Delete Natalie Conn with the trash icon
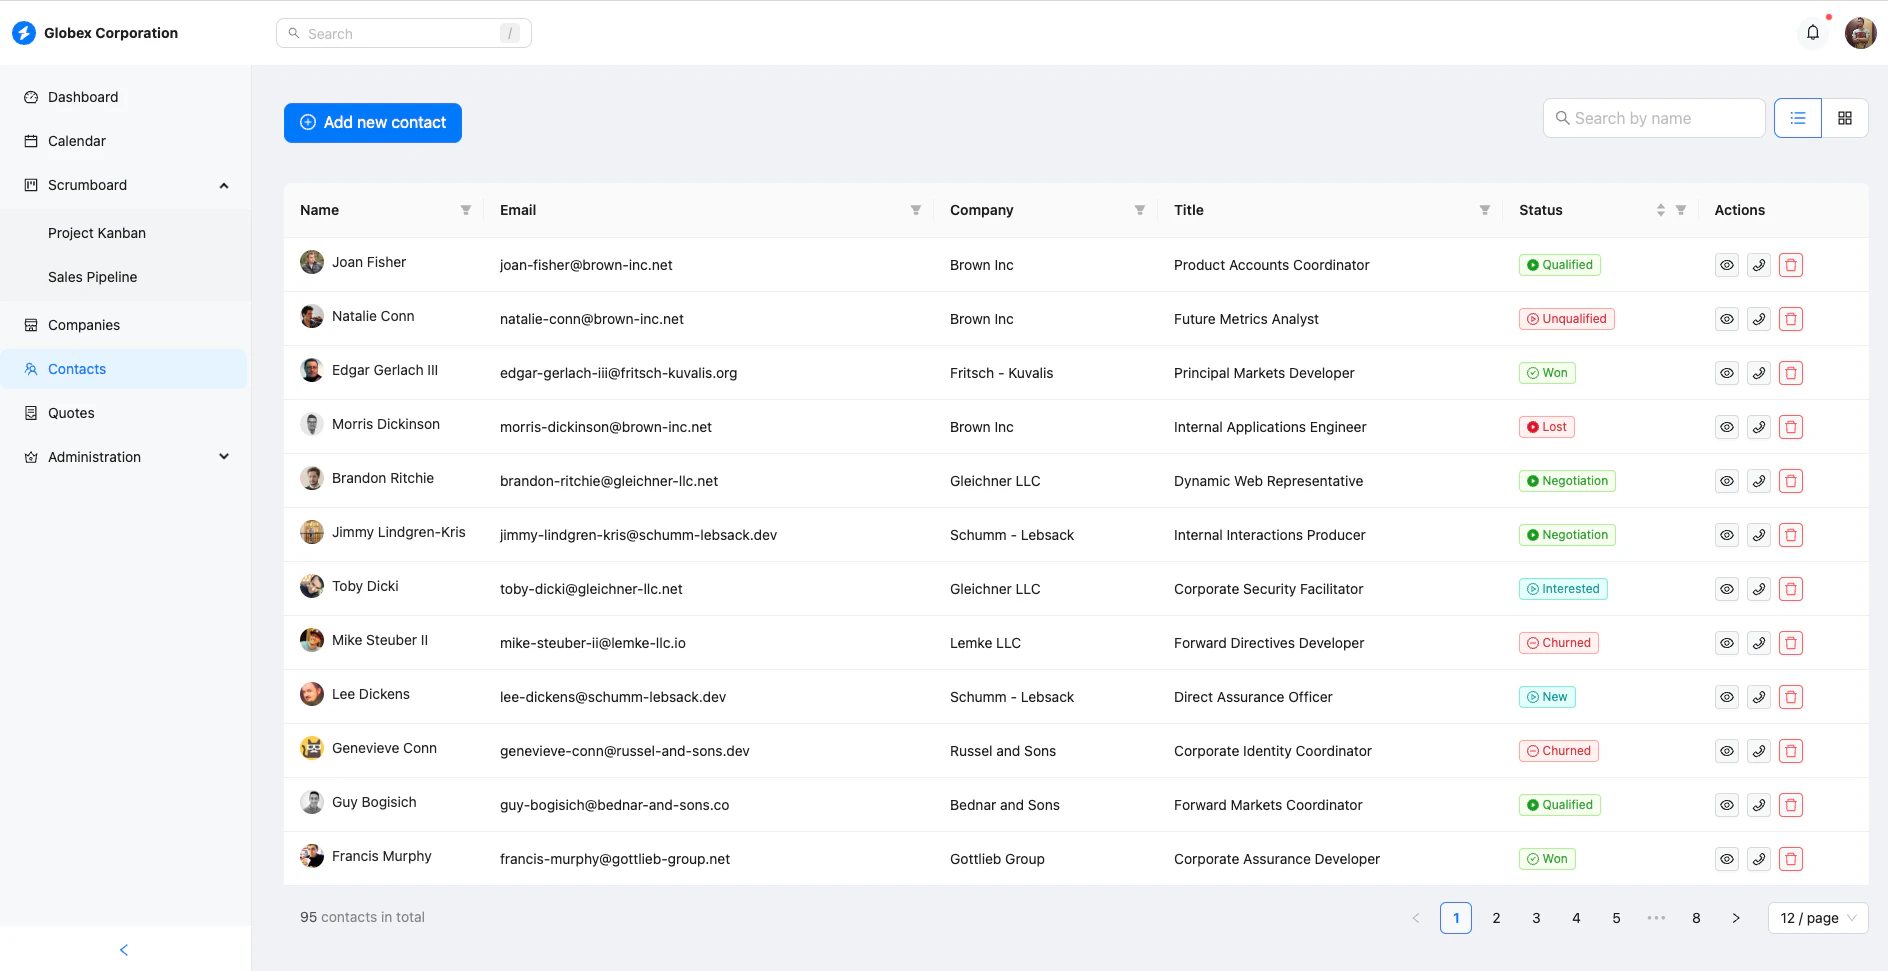The image size is (1888, 971). 1791,318
